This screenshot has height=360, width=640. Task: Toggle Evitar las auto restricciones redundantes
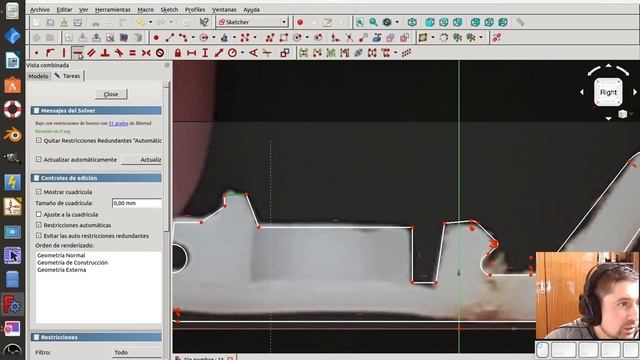[39, 236]
